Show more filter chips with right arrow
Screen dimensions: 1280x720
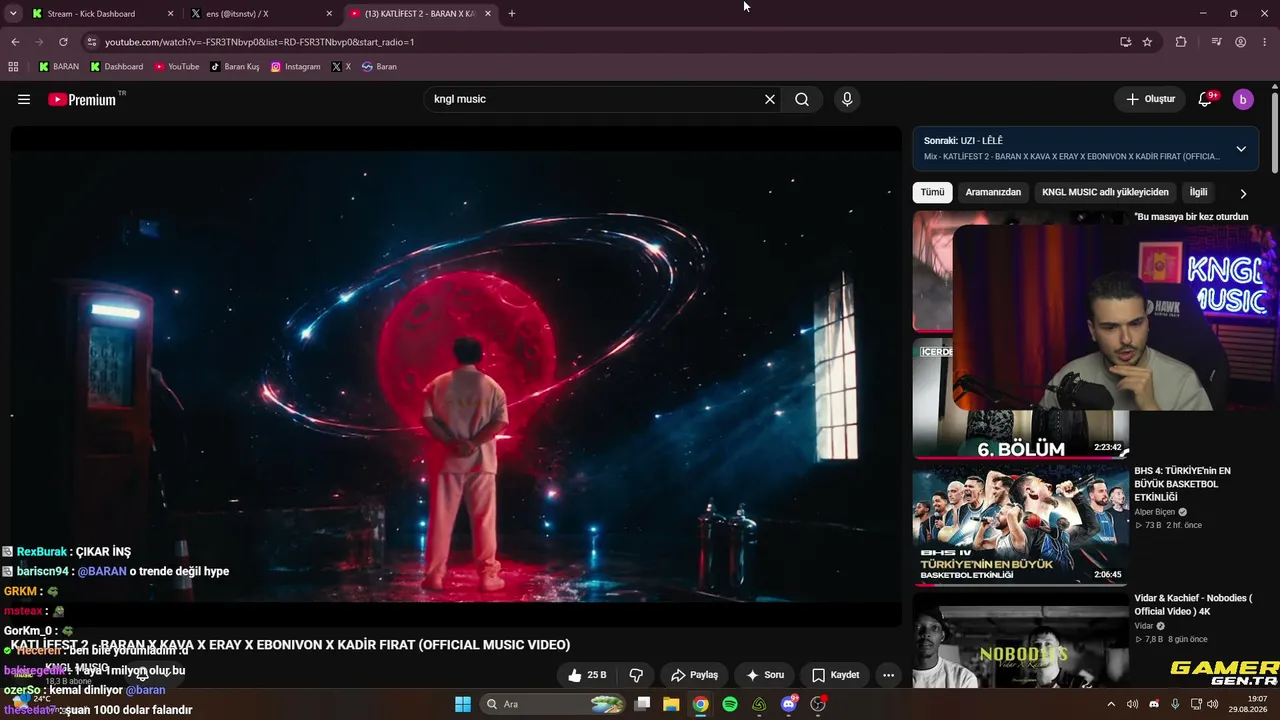pos(1243,193)
